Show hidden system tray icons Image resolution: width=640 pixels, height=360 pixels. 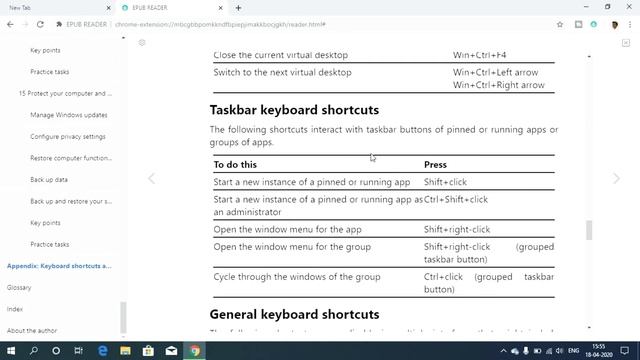click(503, 351)
